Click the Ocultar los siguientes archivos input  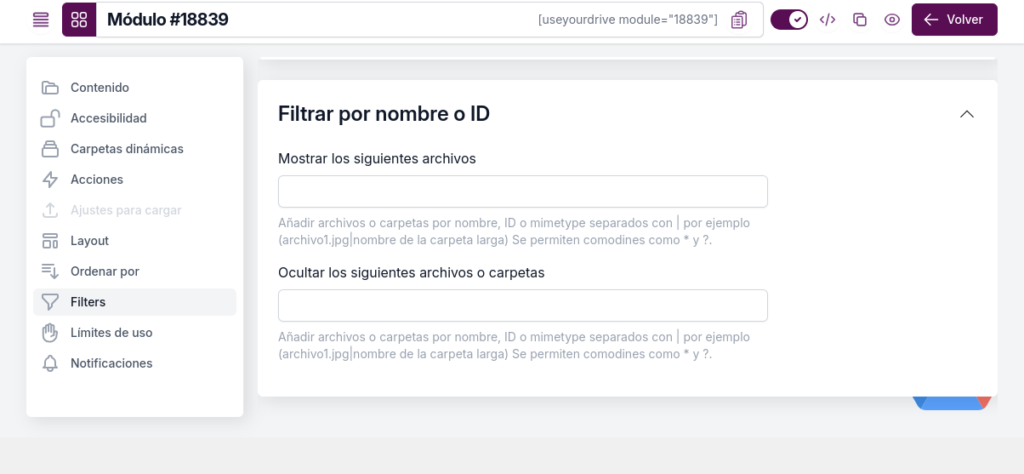522,306
